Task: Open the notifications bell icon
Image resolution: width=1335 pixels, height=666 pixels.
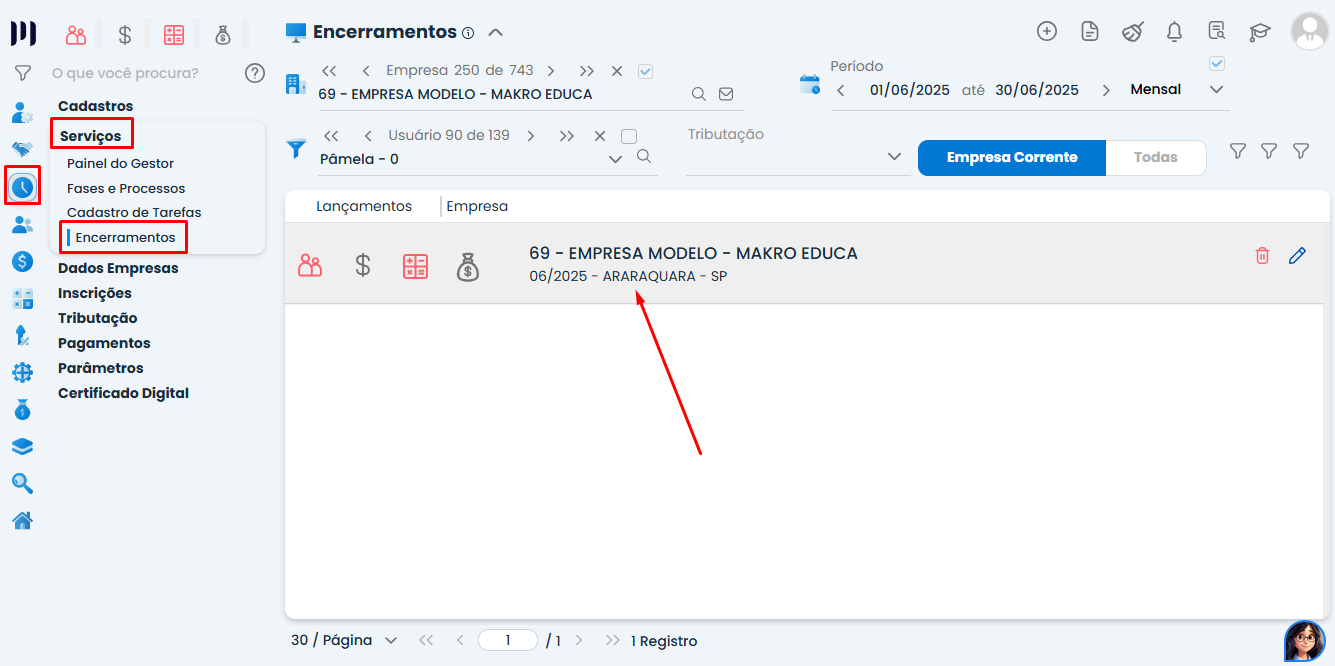Action: [x=1175, y=32]
